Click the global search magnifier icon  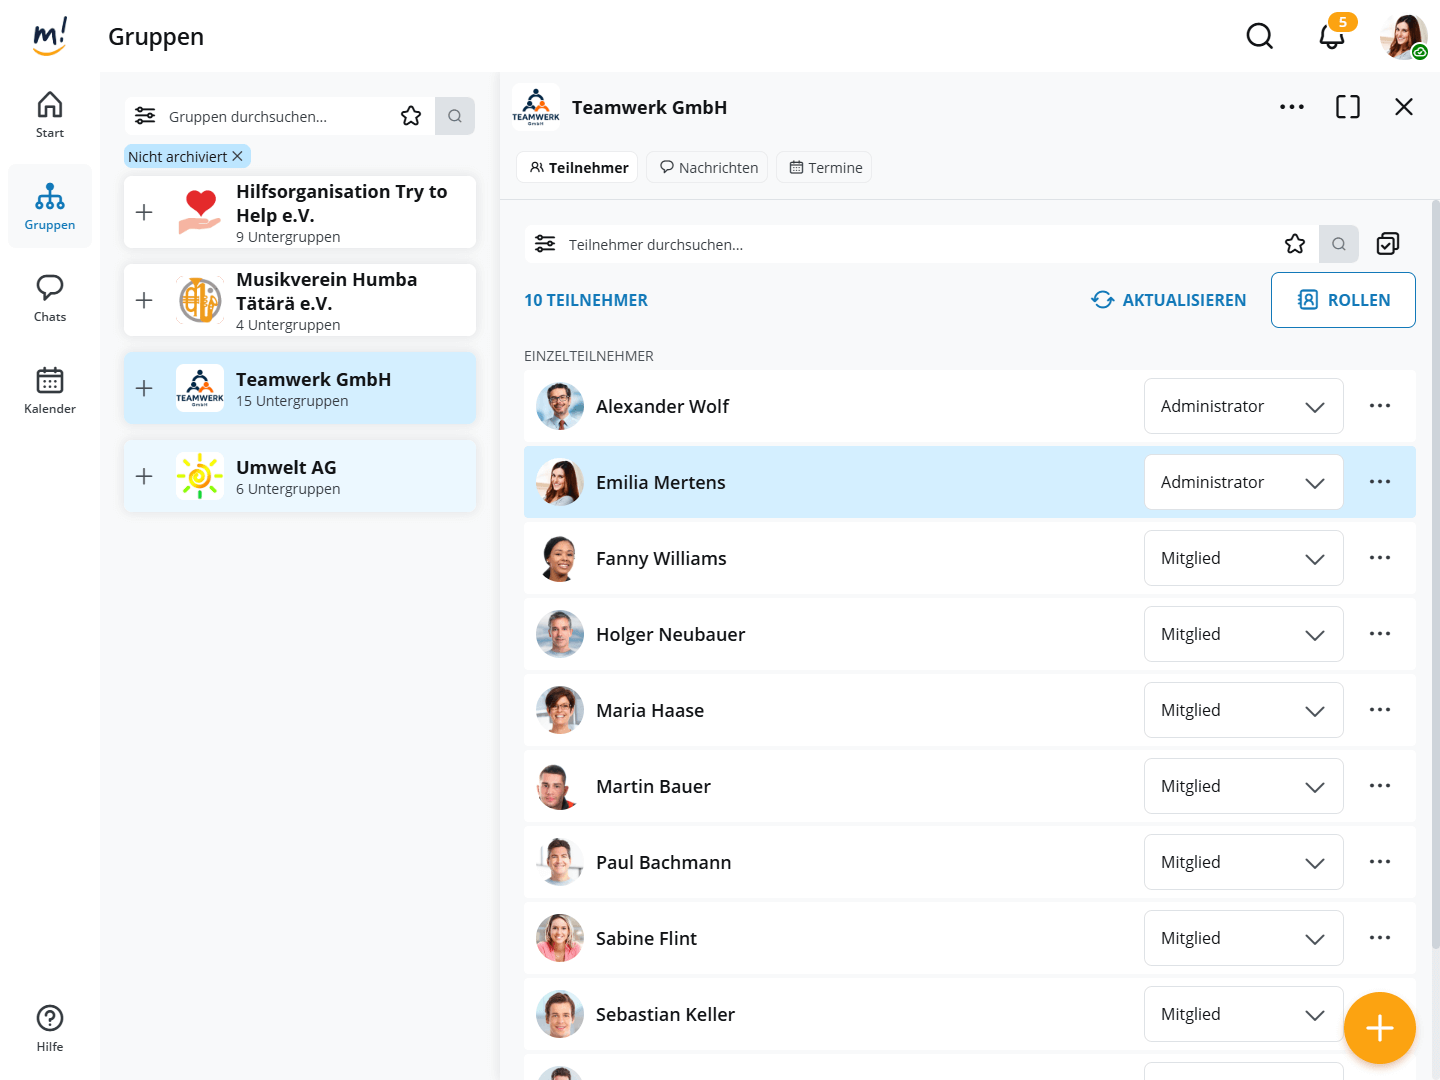point(1259,37)
